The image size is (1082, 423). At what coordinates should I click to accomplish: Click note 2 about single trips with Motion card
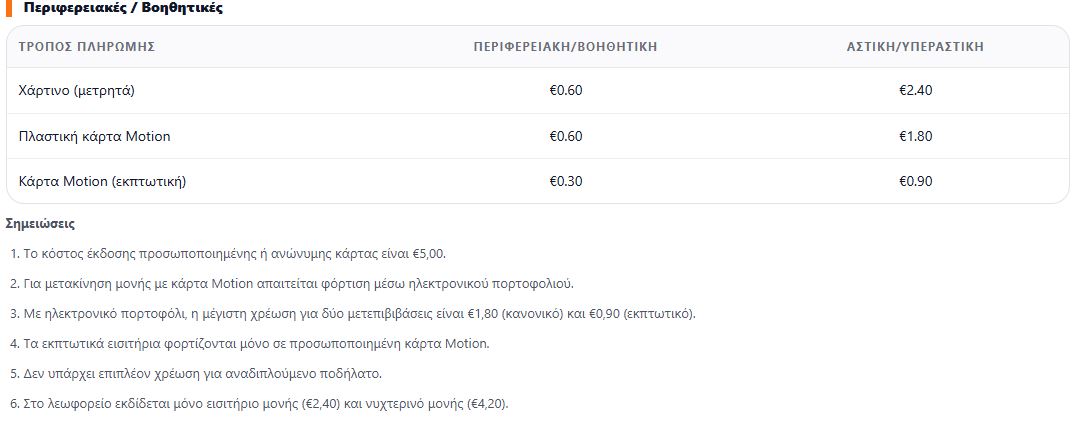[x=292, y=284]
